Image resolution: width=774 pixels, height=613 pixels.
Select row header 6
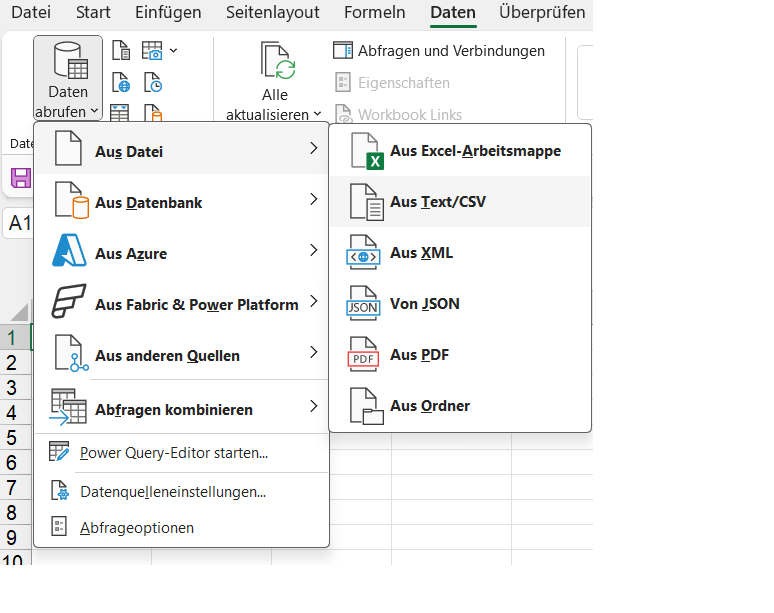15,462
